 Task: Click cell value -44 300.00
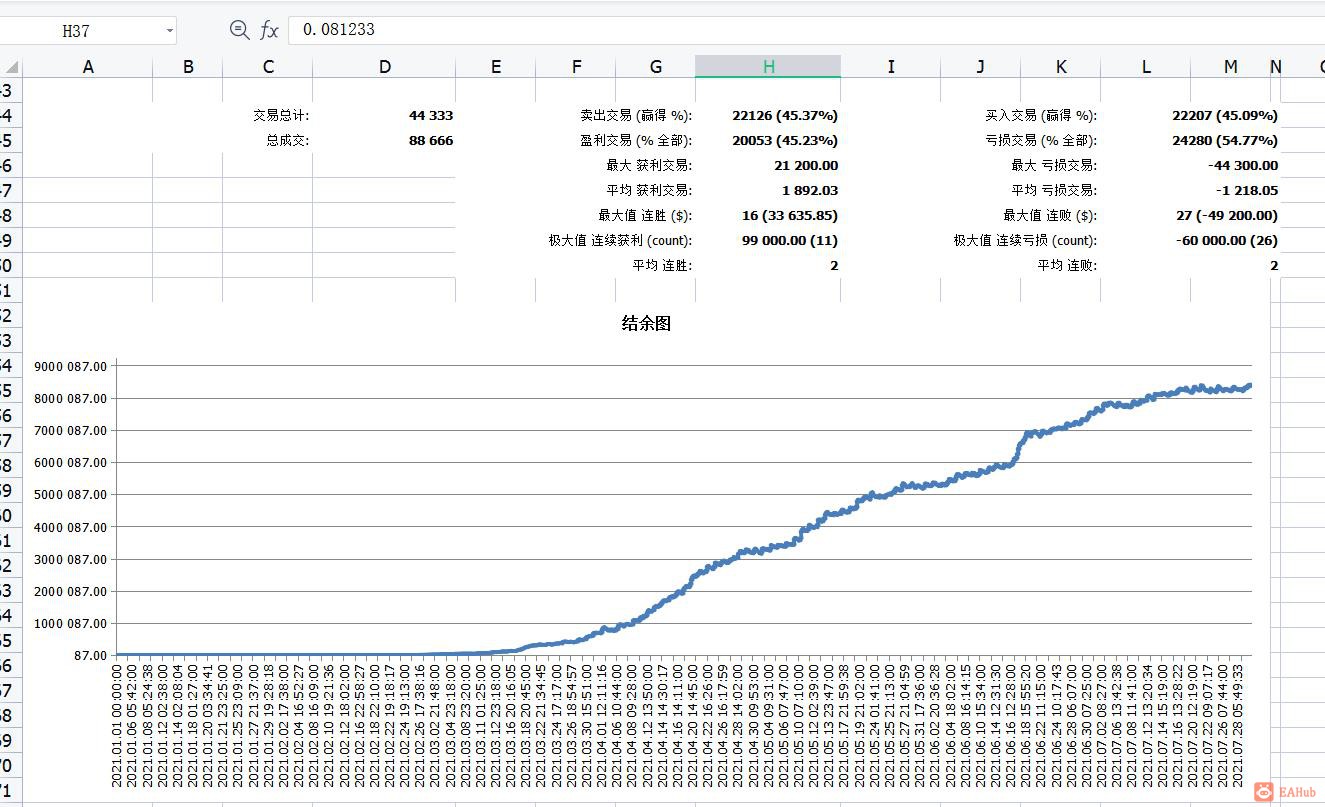tap(1243, 166)
